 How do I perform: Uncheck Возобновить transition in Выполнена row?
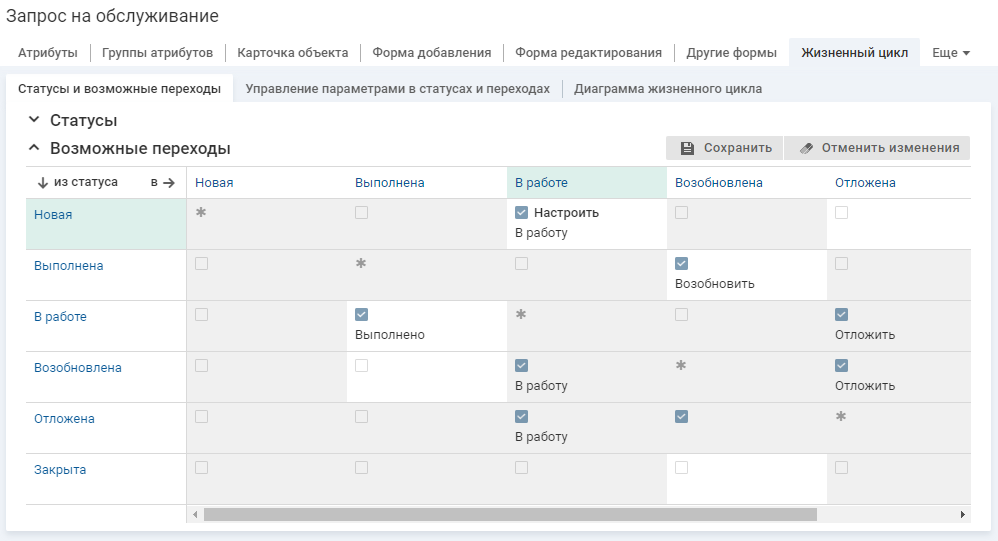[x=681, y=264]
